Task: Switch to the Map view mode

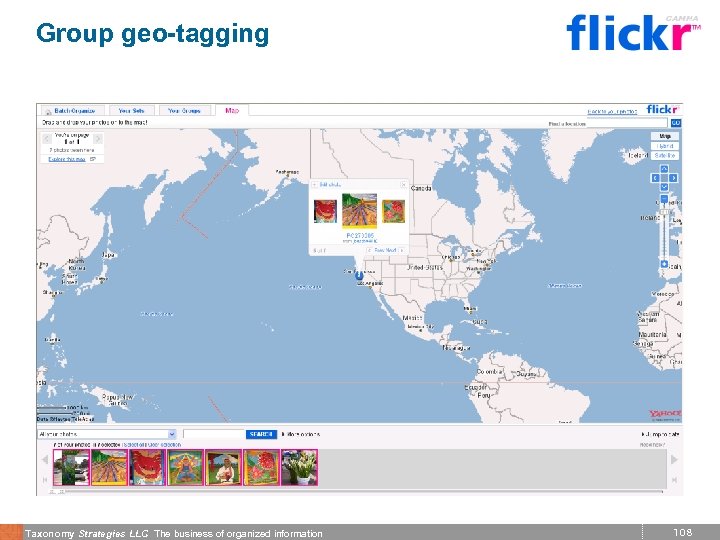Action: (664, 136)
